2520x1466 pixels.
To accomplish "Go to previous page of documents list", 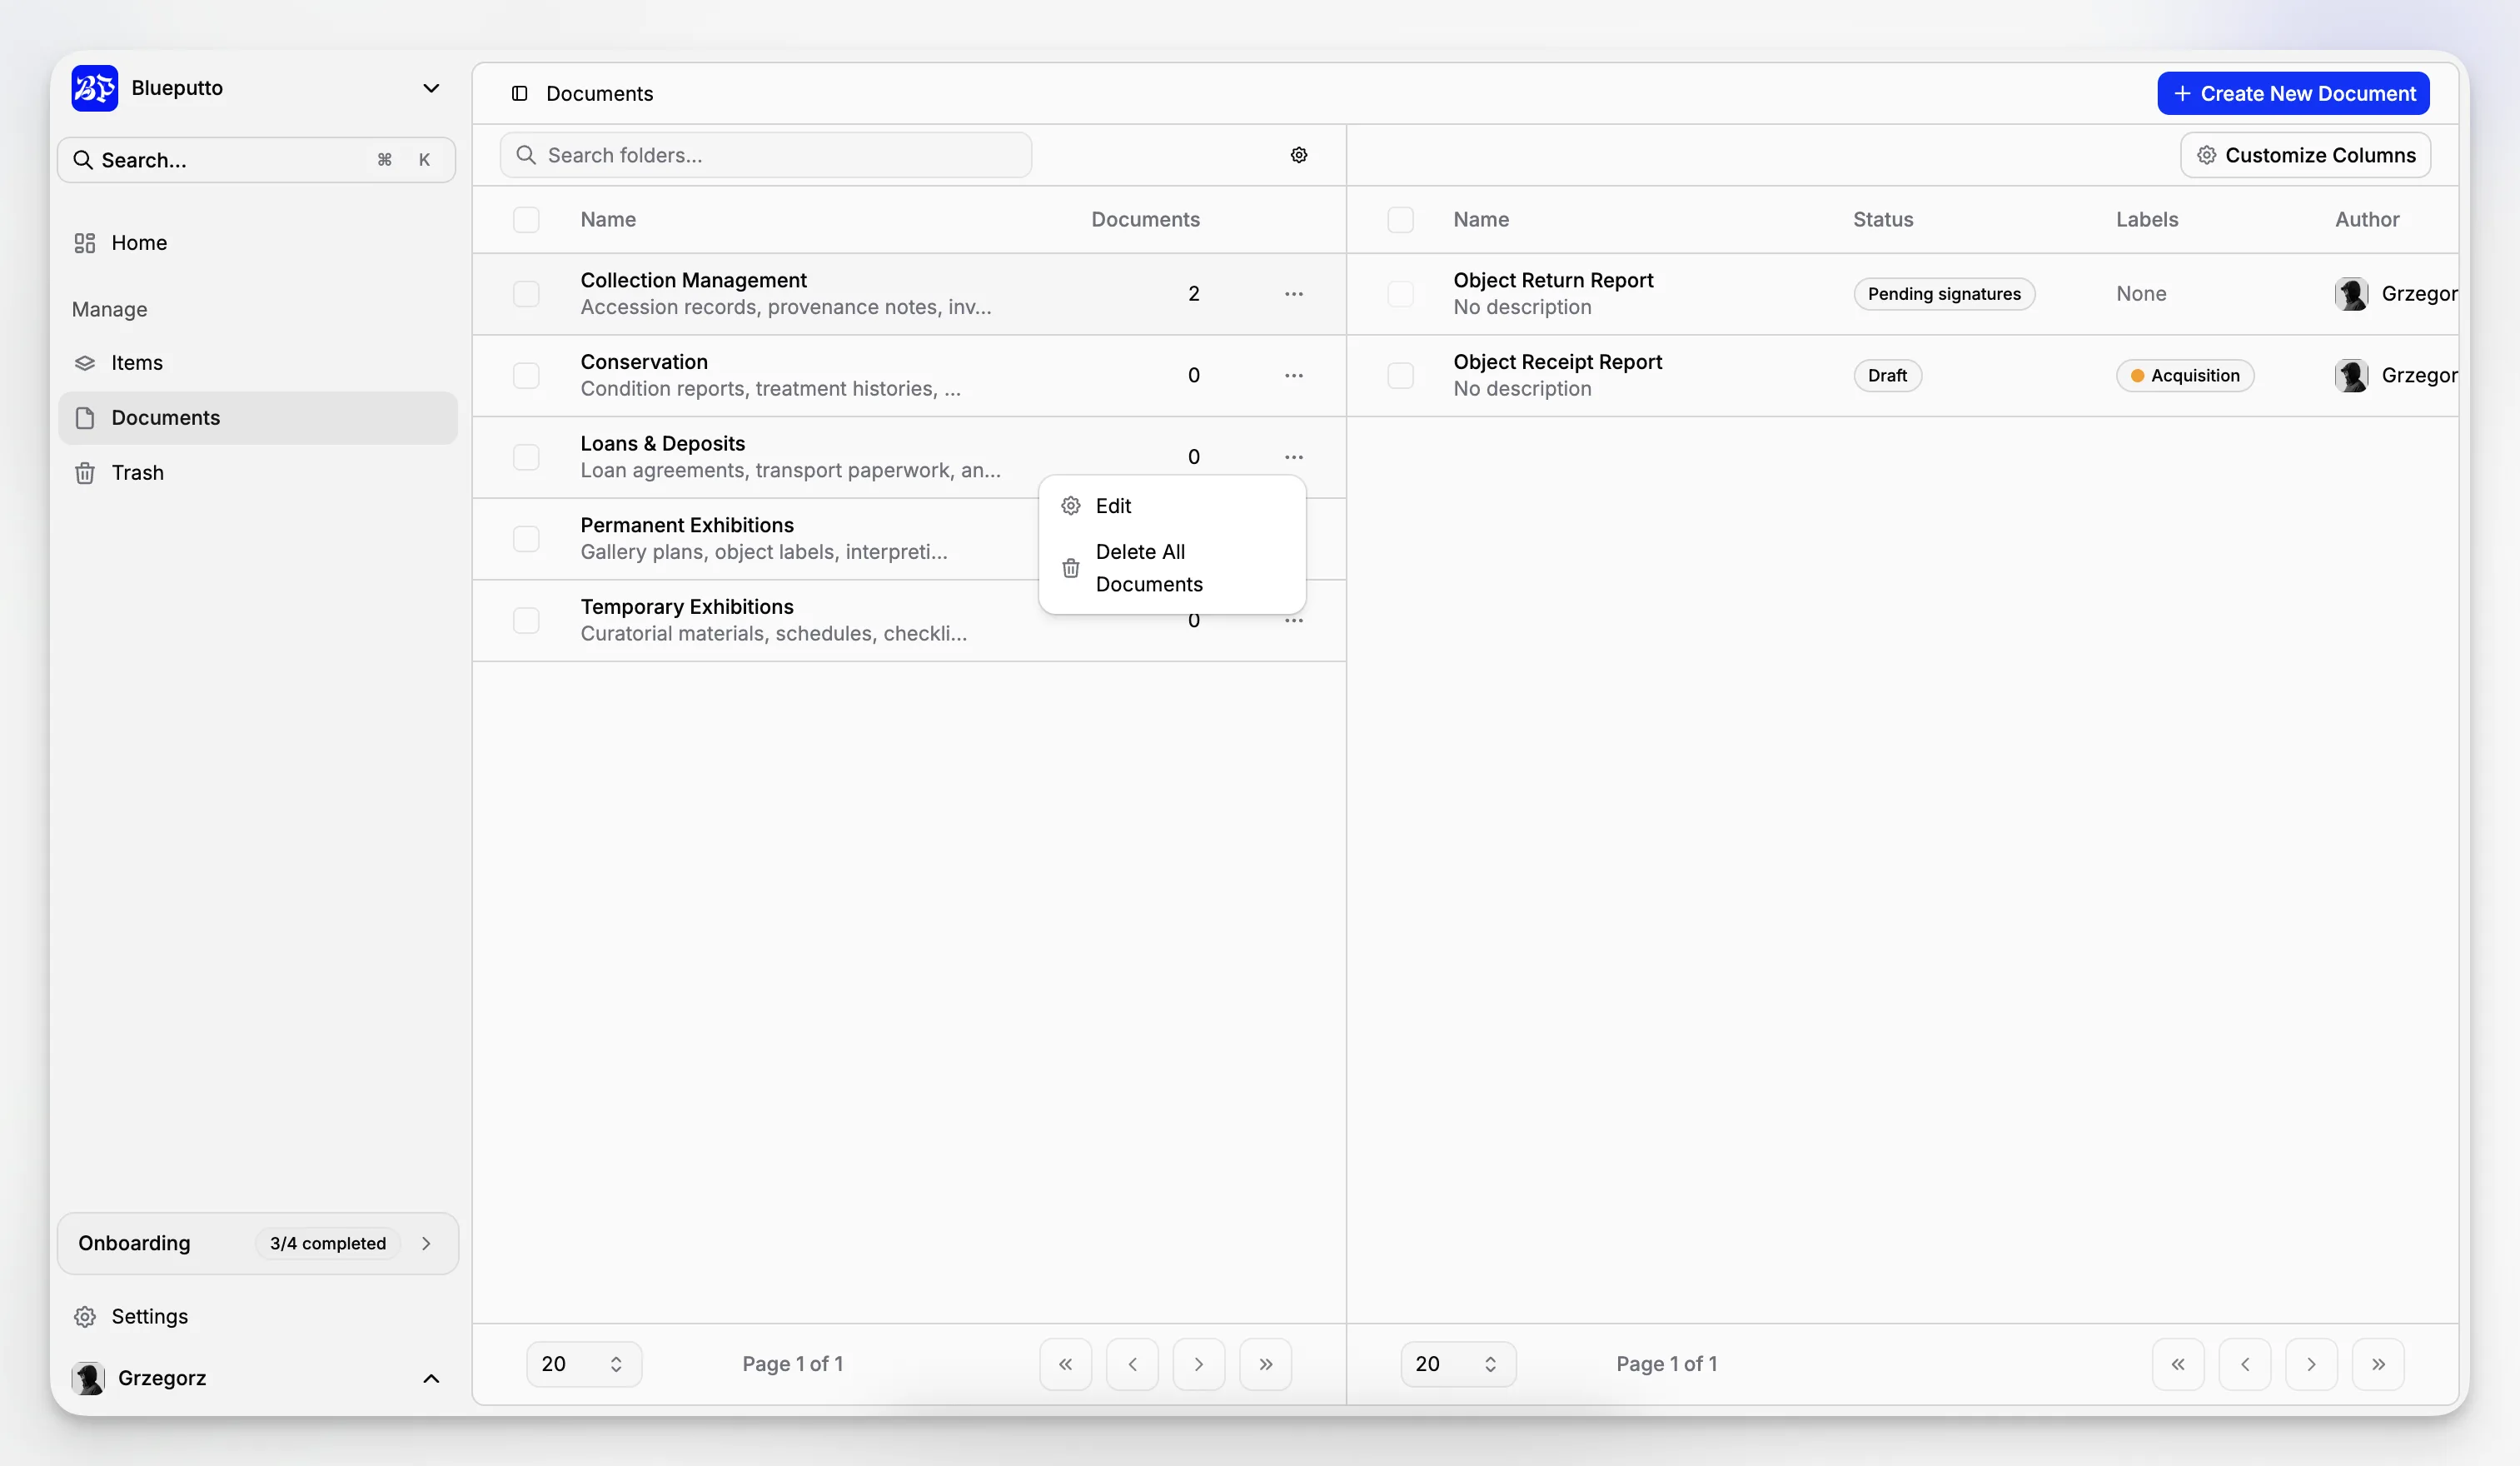I will point(2244,1364).
